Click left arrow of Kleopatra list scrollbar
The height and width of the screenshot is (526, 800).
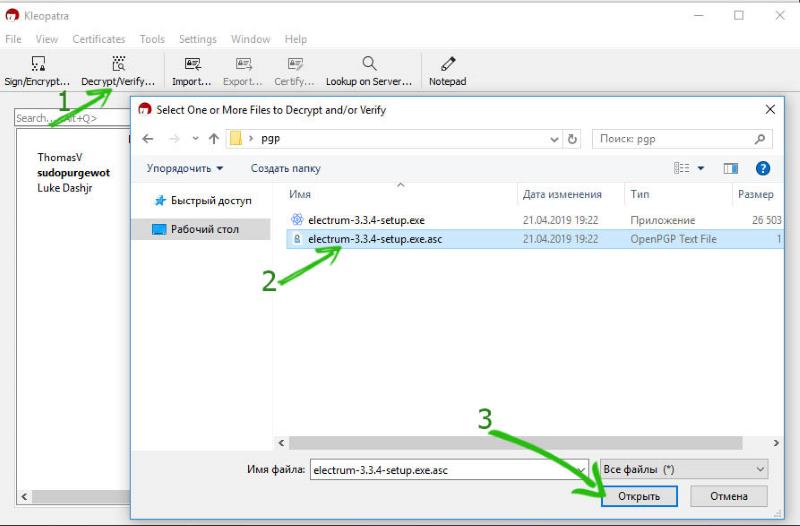pos(24,496)
